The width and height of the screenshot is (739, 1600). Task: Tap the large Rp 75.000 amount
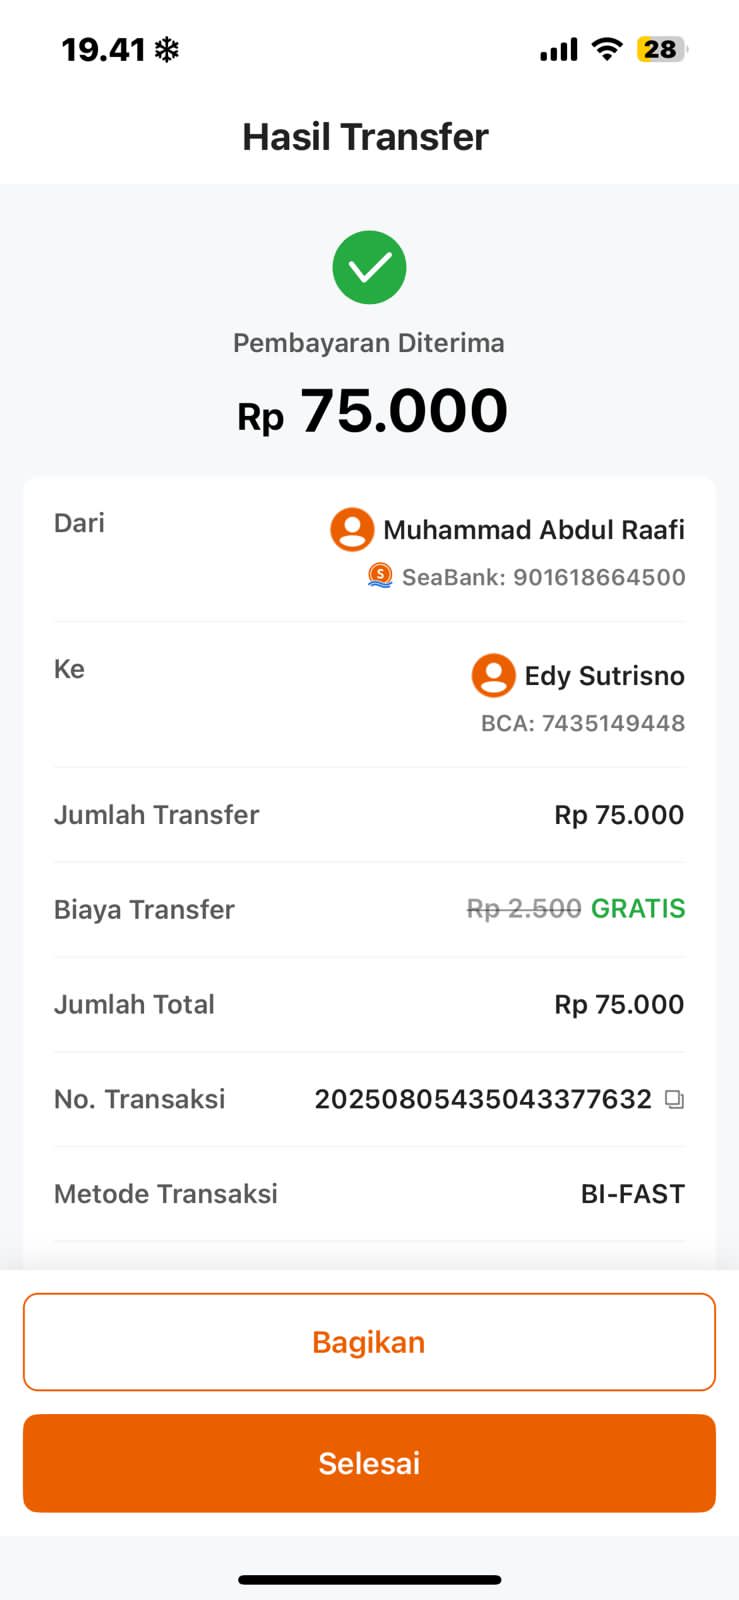[x=372, y=411]
